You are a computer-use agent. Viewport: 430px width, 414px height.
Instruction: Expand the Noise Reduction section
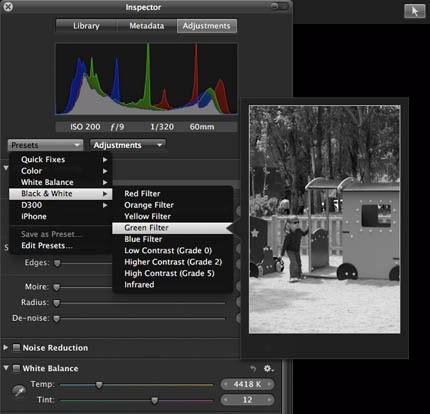point(6,348)
